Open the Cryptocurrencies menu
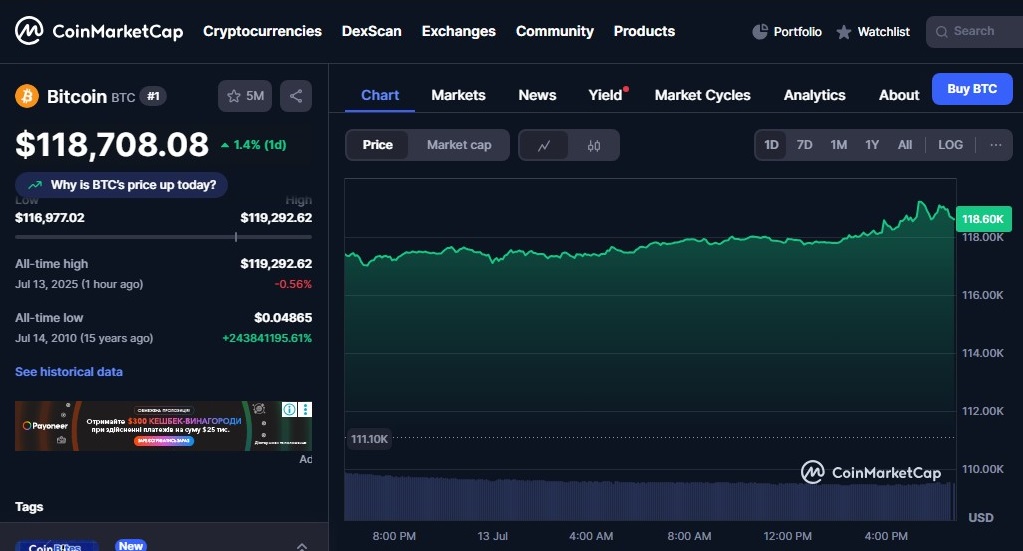 pyautogui.click(x=262, y=31)
